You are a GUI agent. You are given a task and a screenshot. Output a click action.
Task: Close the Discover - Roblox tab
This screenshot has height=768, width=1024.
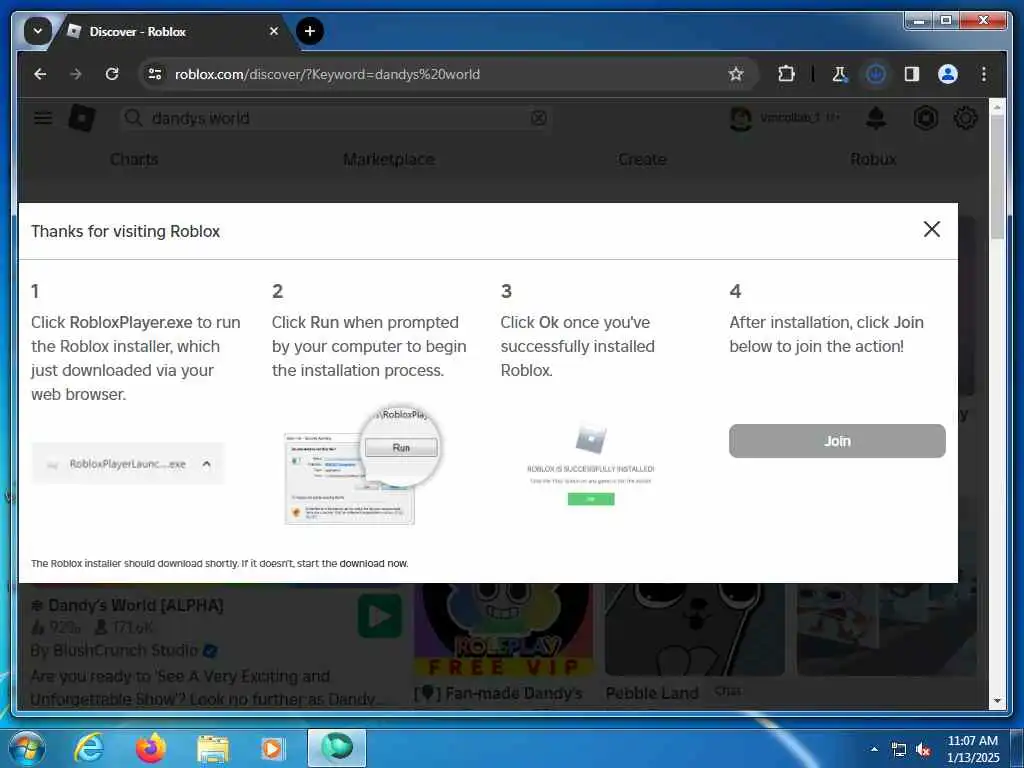point(274,31)
